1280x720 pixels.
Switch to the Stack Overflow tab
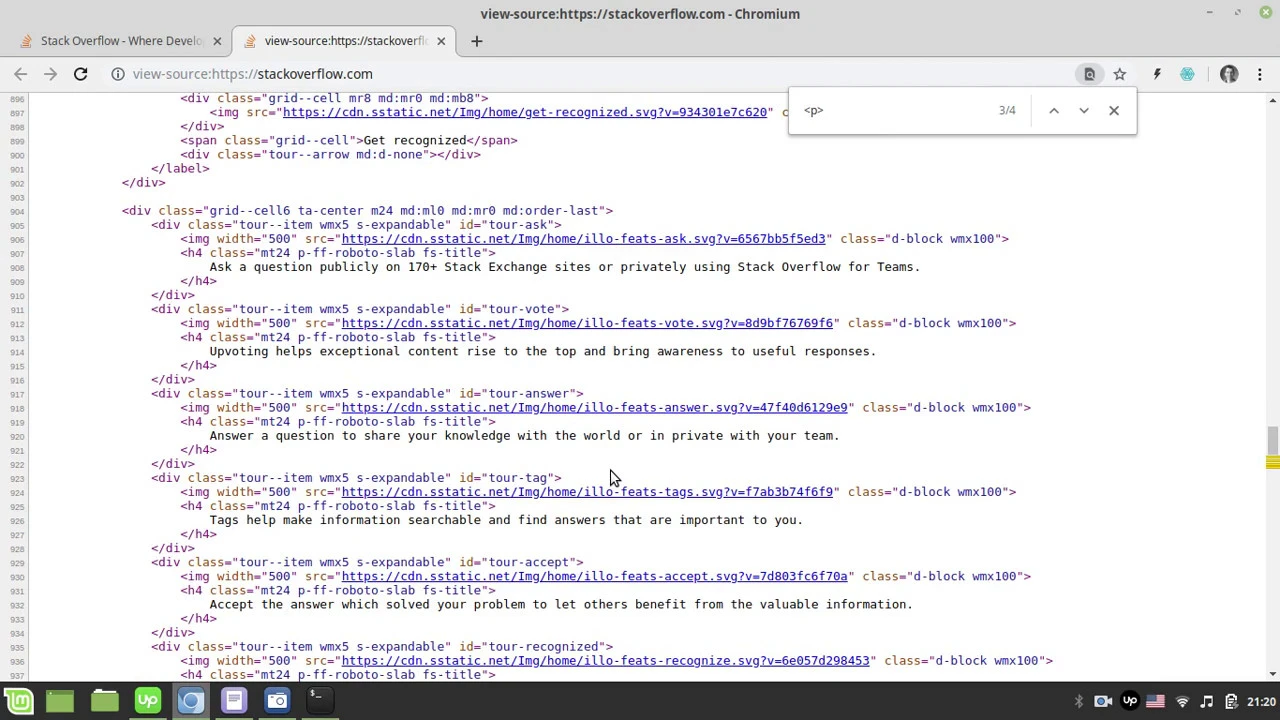pos(122,41)
